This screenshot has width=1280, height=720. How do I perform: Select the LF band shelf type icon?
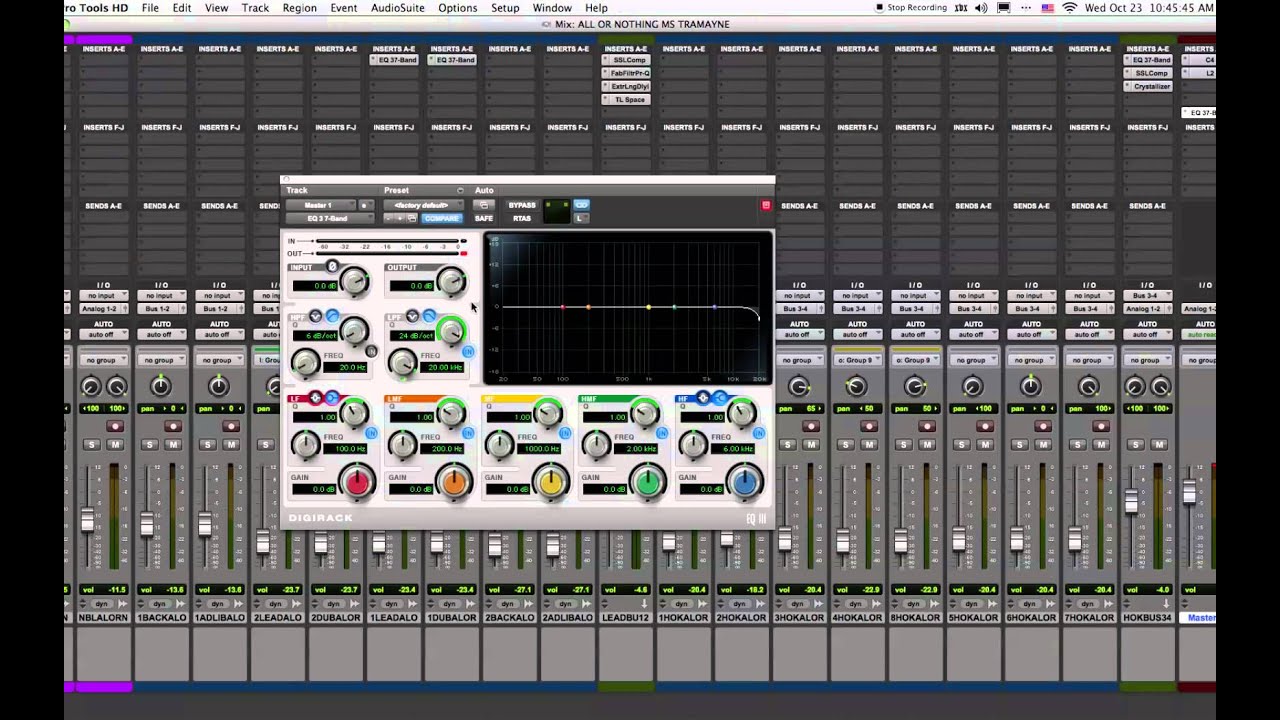332,397
